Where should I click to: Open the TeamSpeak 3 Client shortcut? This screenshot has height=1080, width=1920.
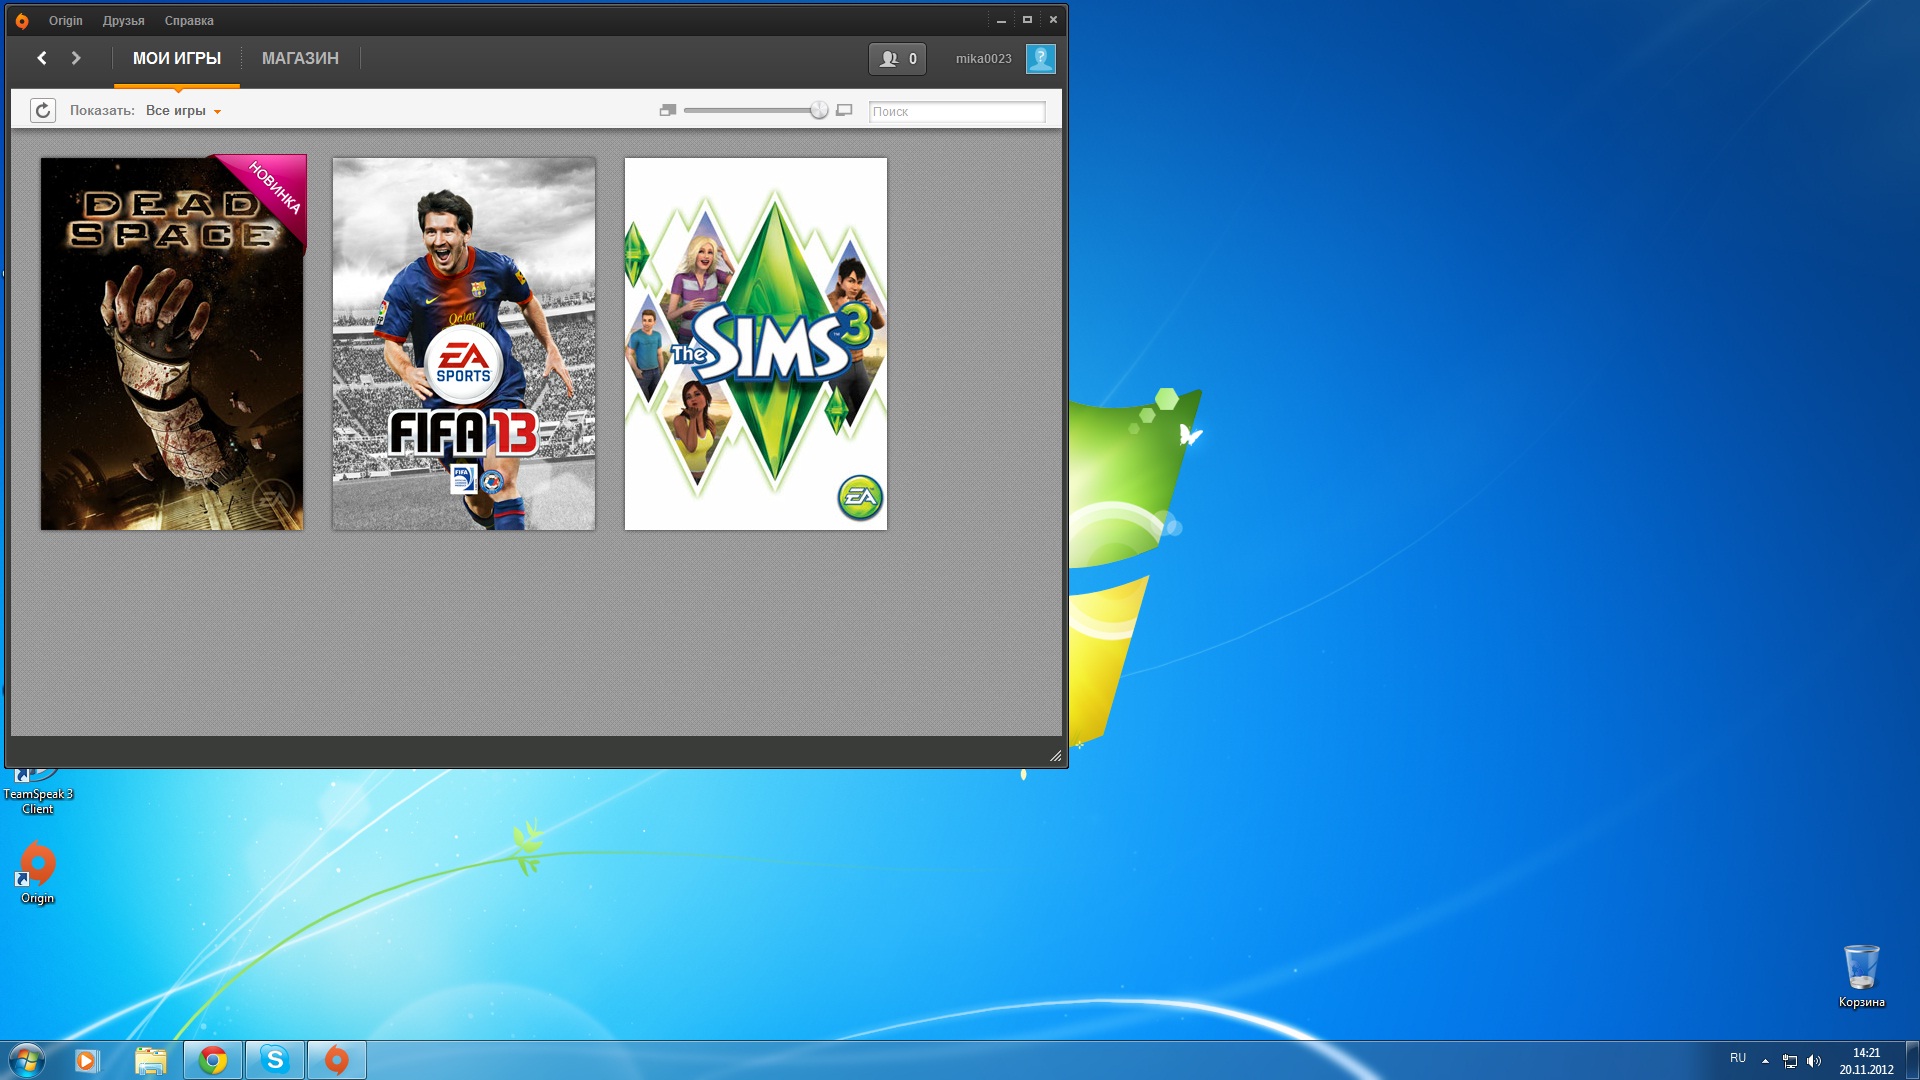click(x=37, y=791)
